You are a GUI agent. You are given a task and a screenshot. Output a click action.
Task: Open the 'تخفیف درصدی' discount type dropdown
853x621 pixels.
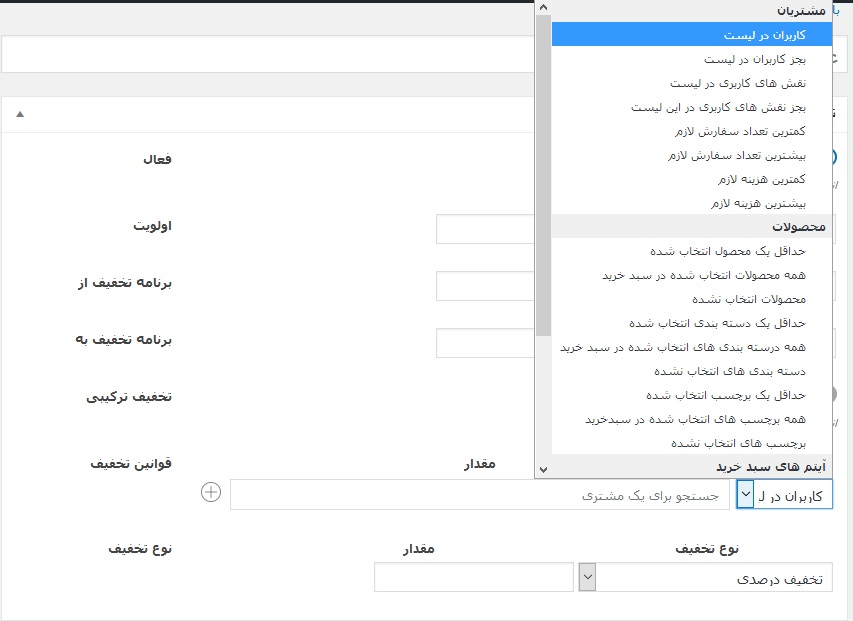point(705,577)
